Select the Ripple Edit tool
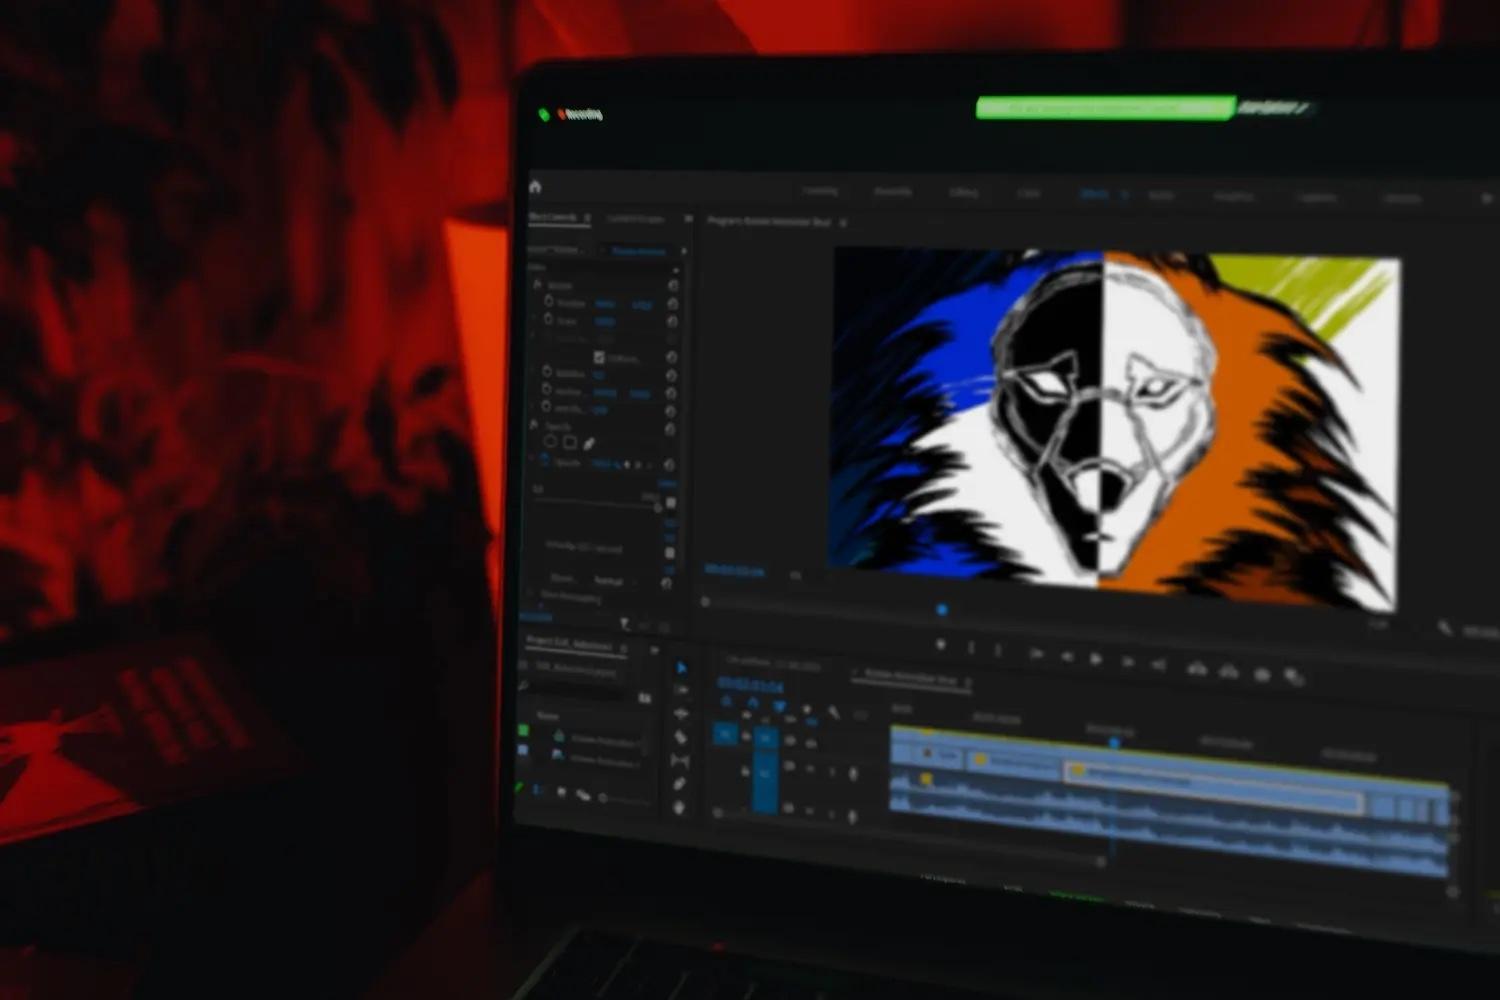Image resolution: width=1500 pixels, height=1000 pixels. (x=681, y=714)
